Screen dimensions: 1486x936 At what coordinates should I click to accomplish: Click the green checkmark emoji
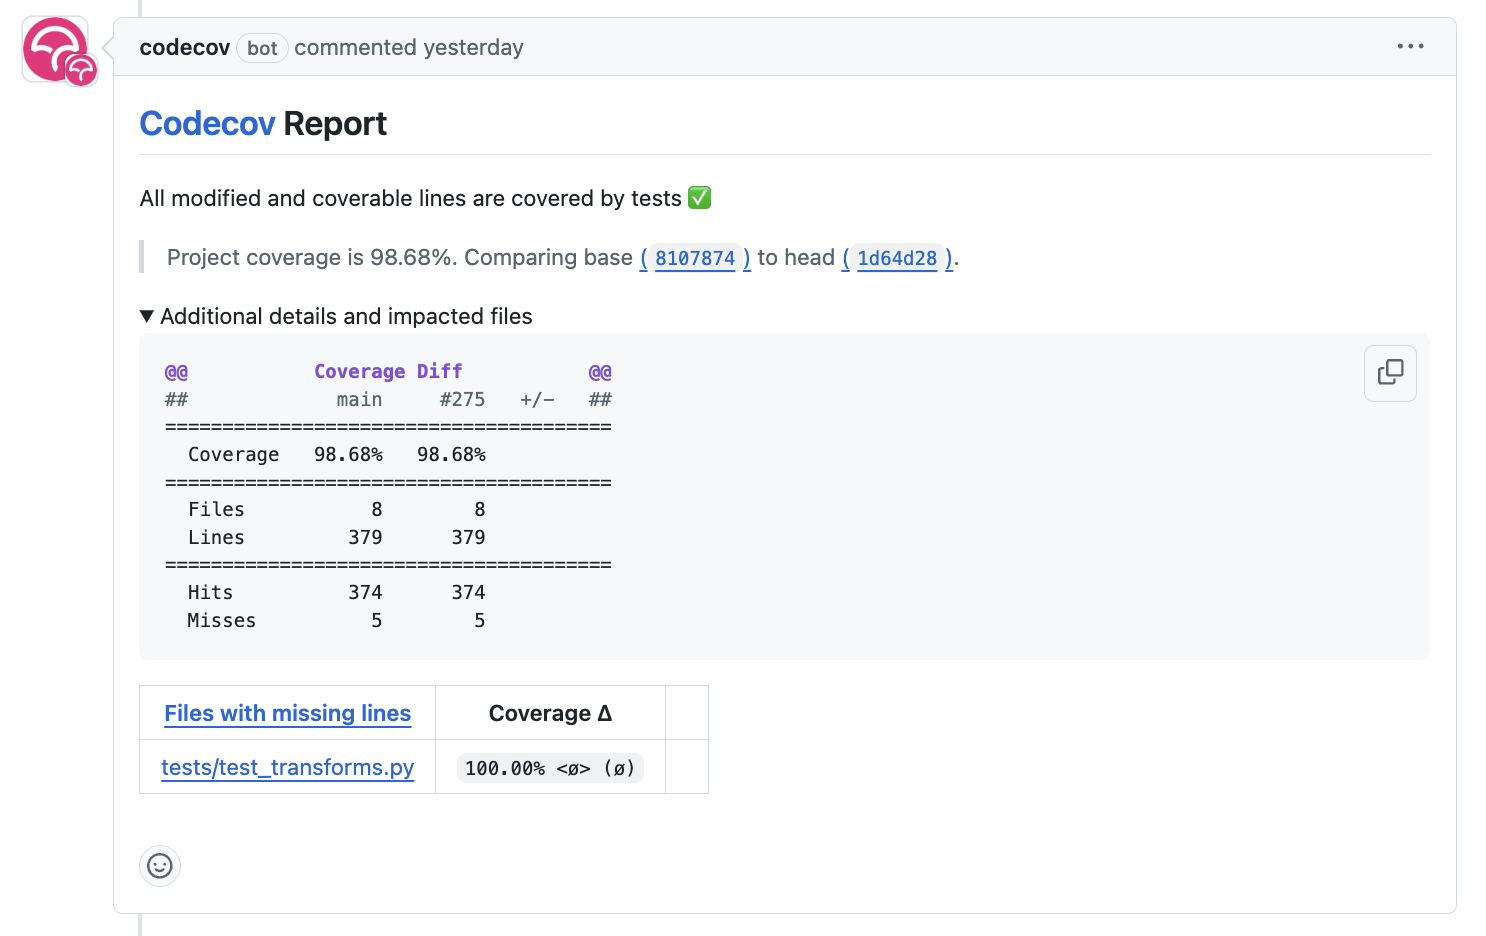(700, 198)
